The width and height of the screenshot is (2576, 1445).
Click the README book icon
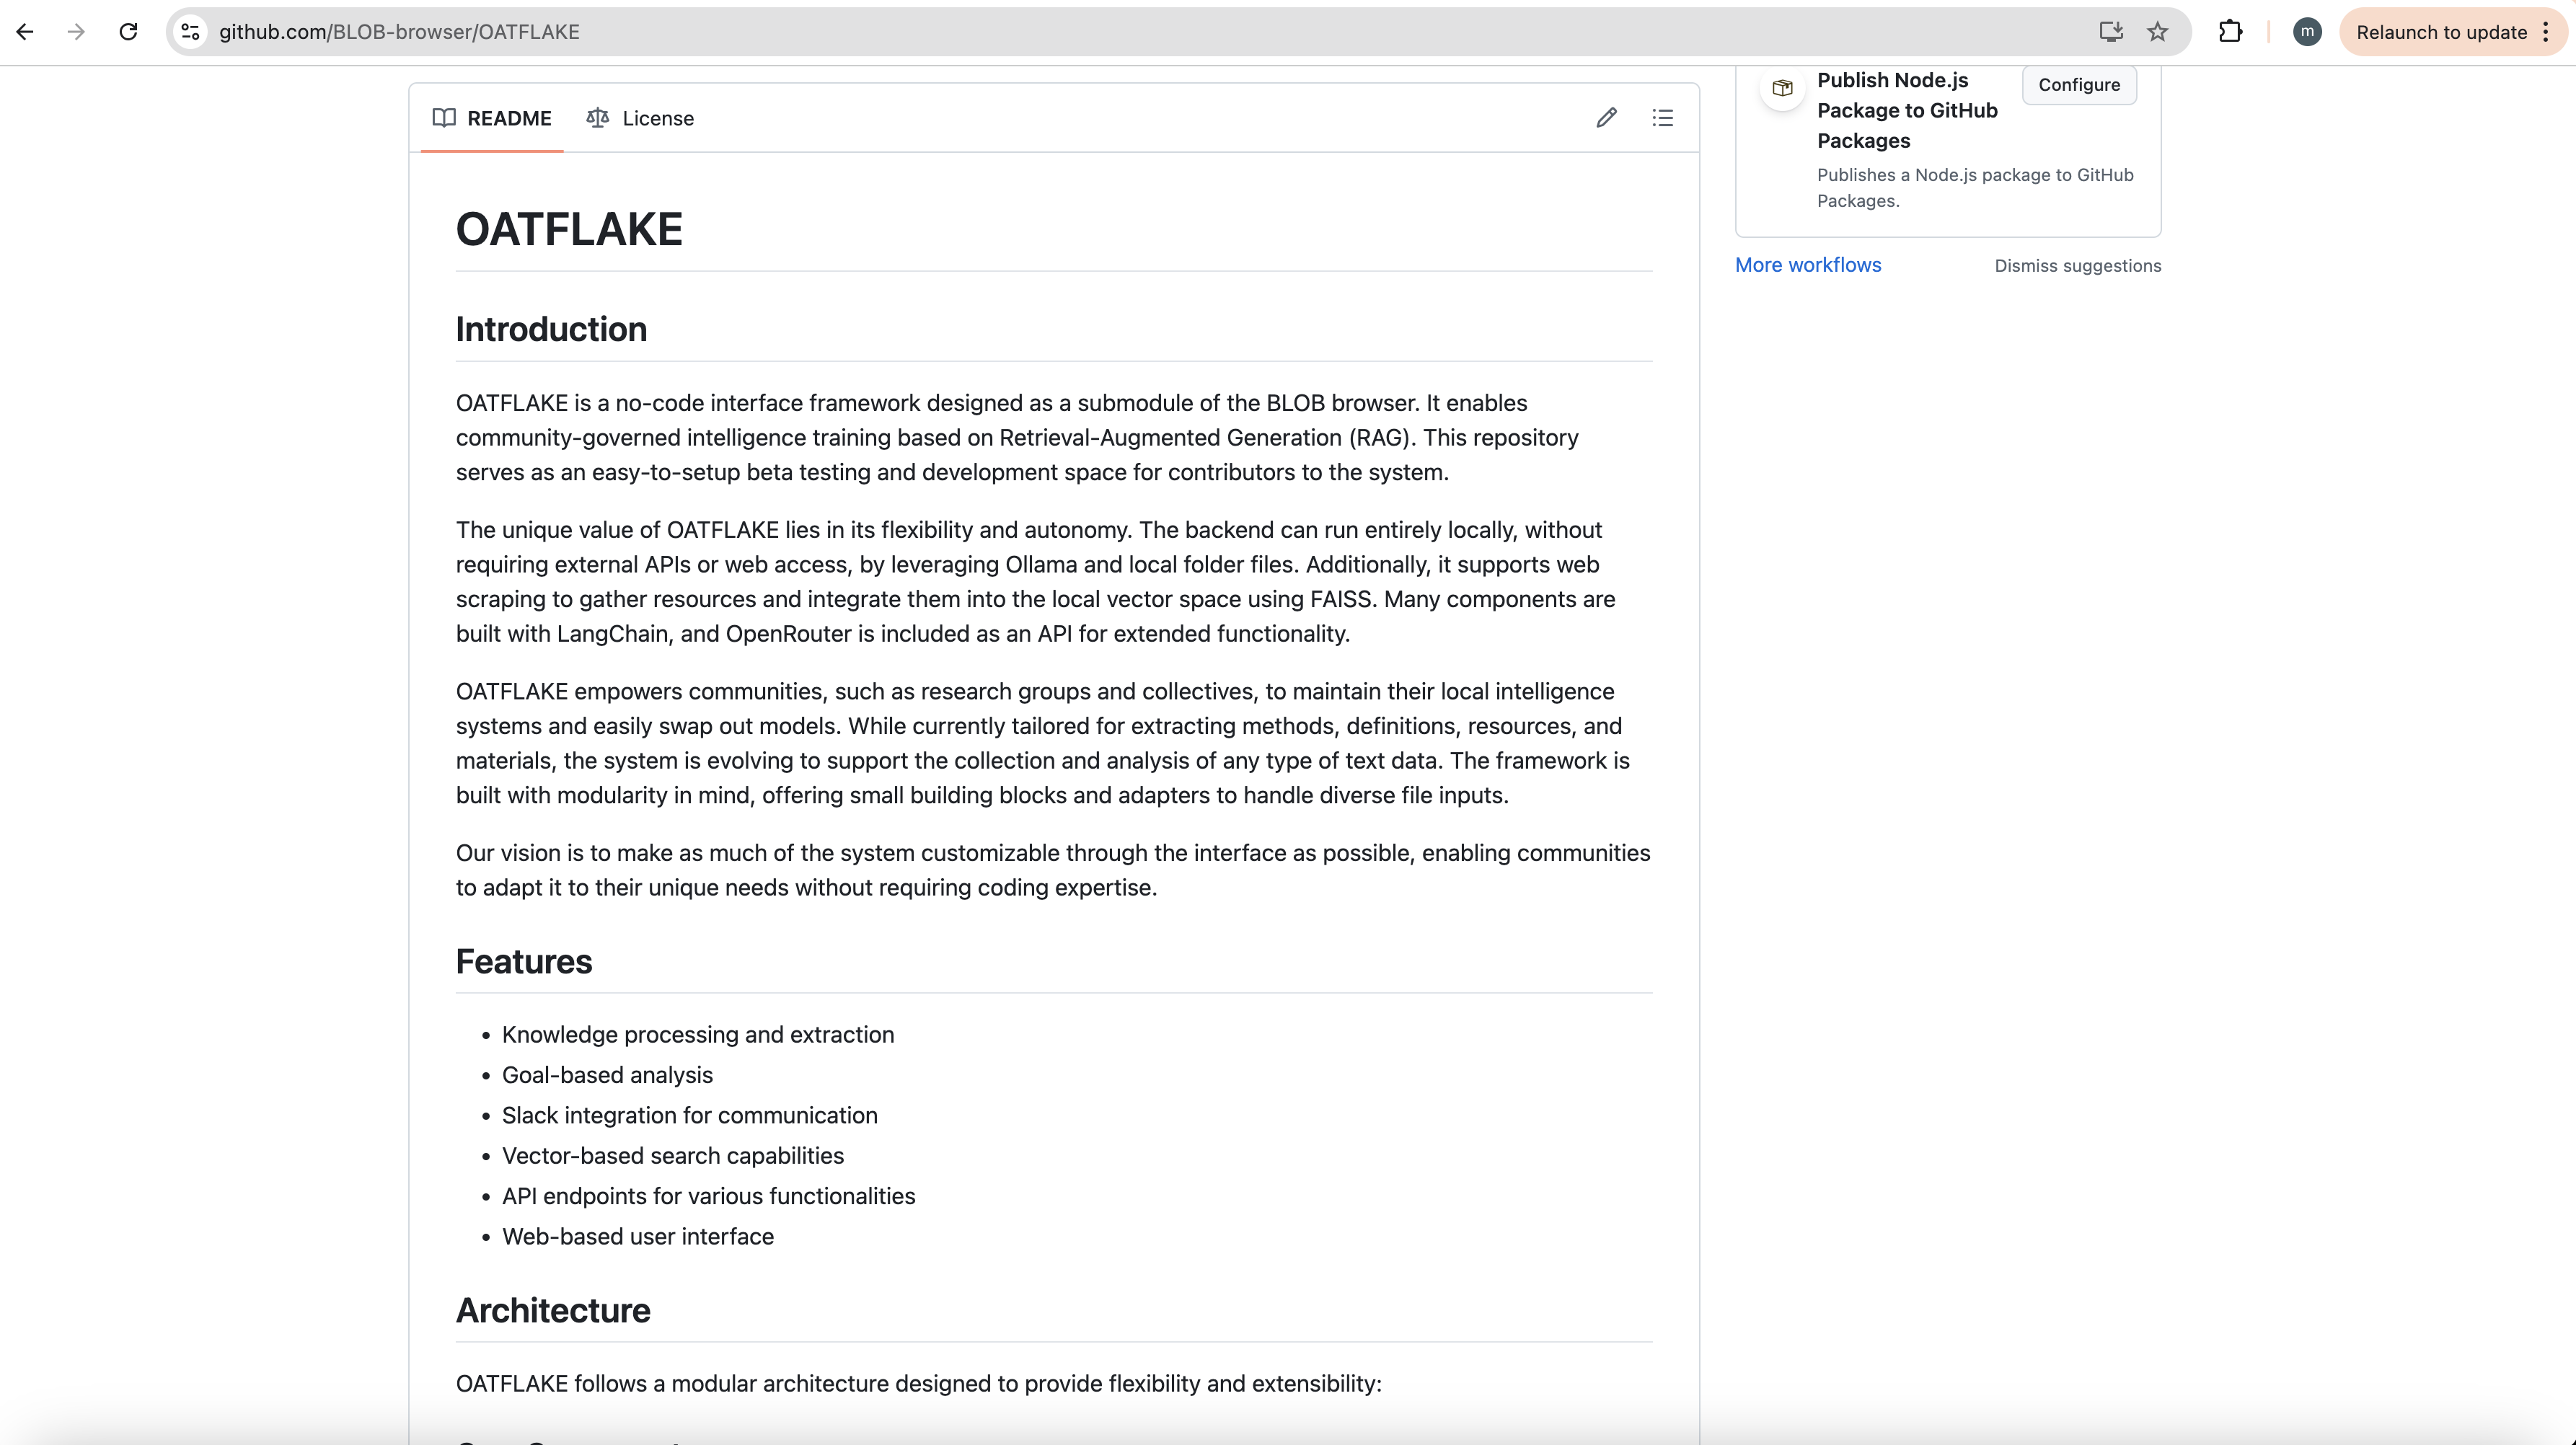tap(444, 118)
